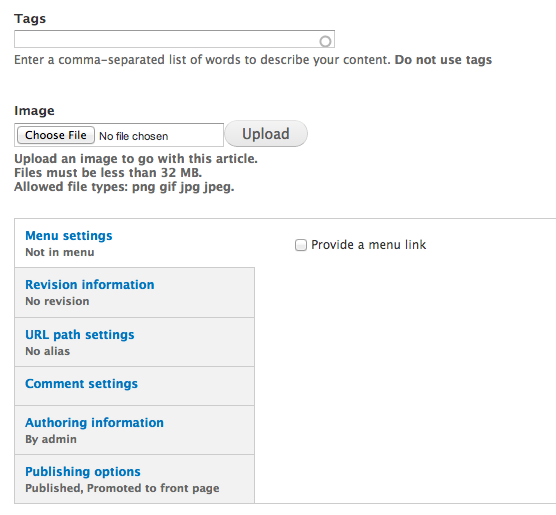Tick the Provide a menu link checkbox
Screen dimensions: 556x515
click(301, 245)
